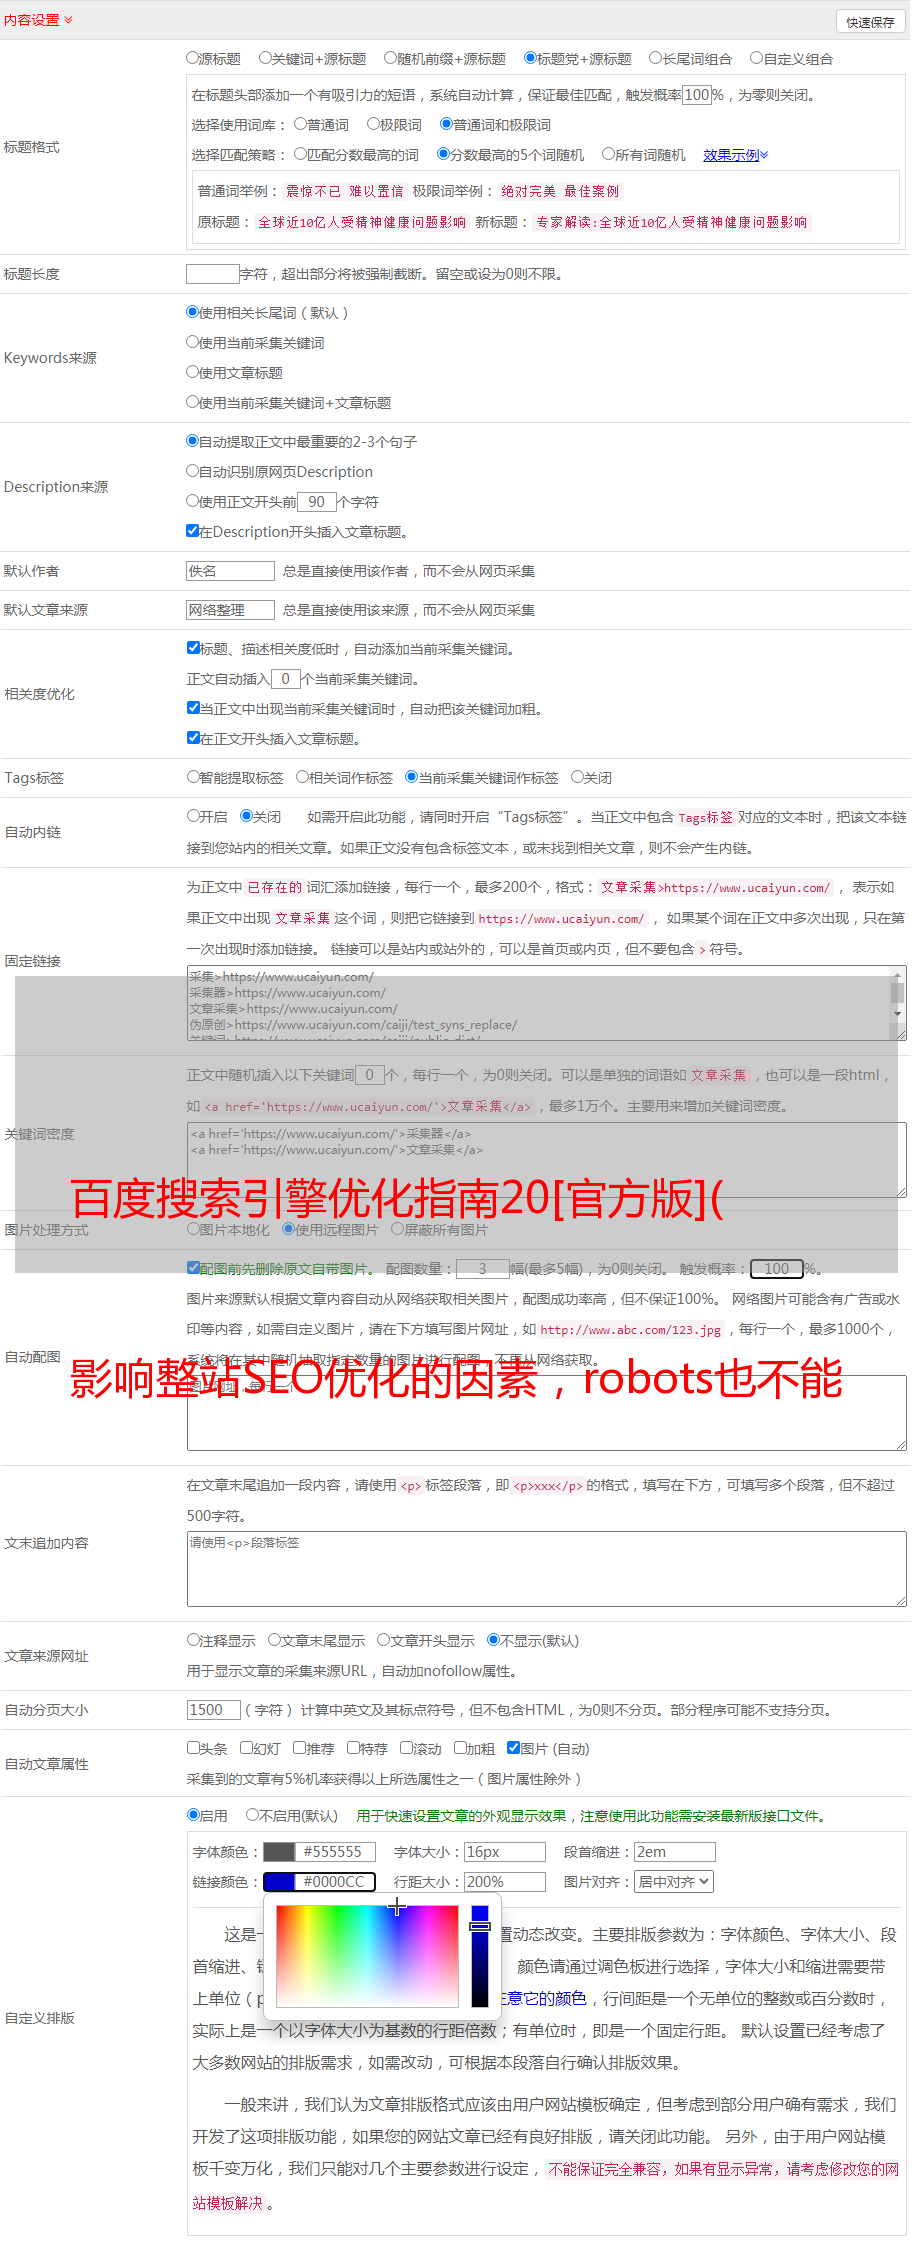Screen dimensions: 912x2249
Task: Edit the 默认作者 field containing 佚名
Action: (x=230, y=571)
